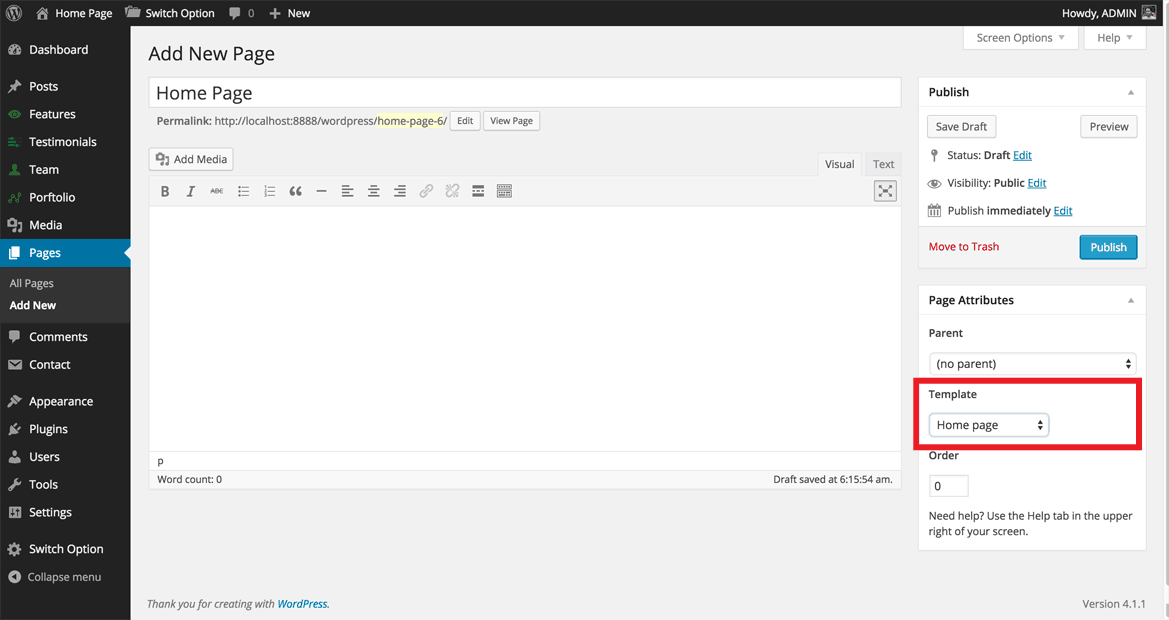The height and width of the screenshot is (620, 1169).
Task: Insert a blockquote
Action: [295, 191]
